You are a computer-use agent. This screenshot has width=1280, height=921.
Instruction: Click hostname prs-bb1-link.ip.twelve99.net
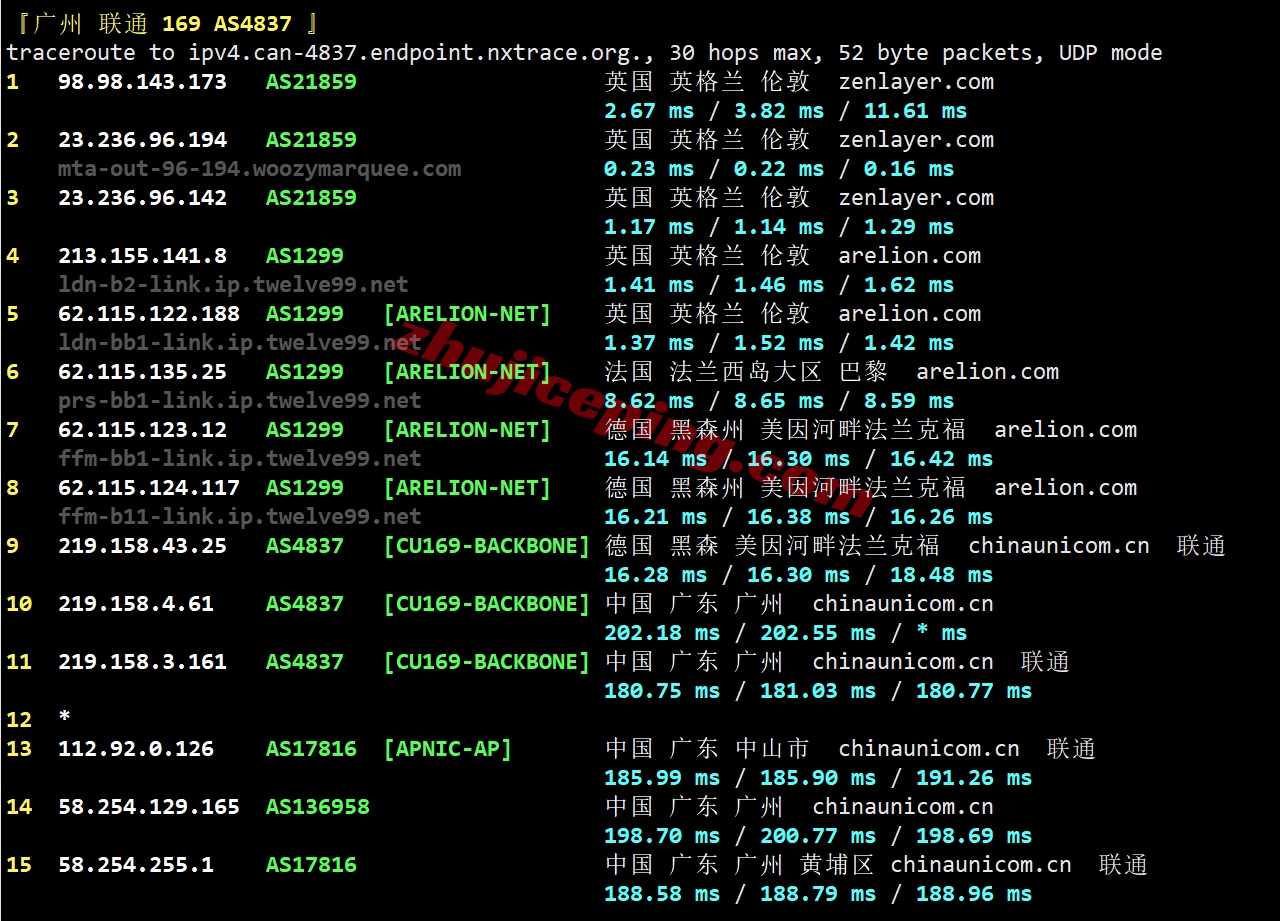click(239, 401)
